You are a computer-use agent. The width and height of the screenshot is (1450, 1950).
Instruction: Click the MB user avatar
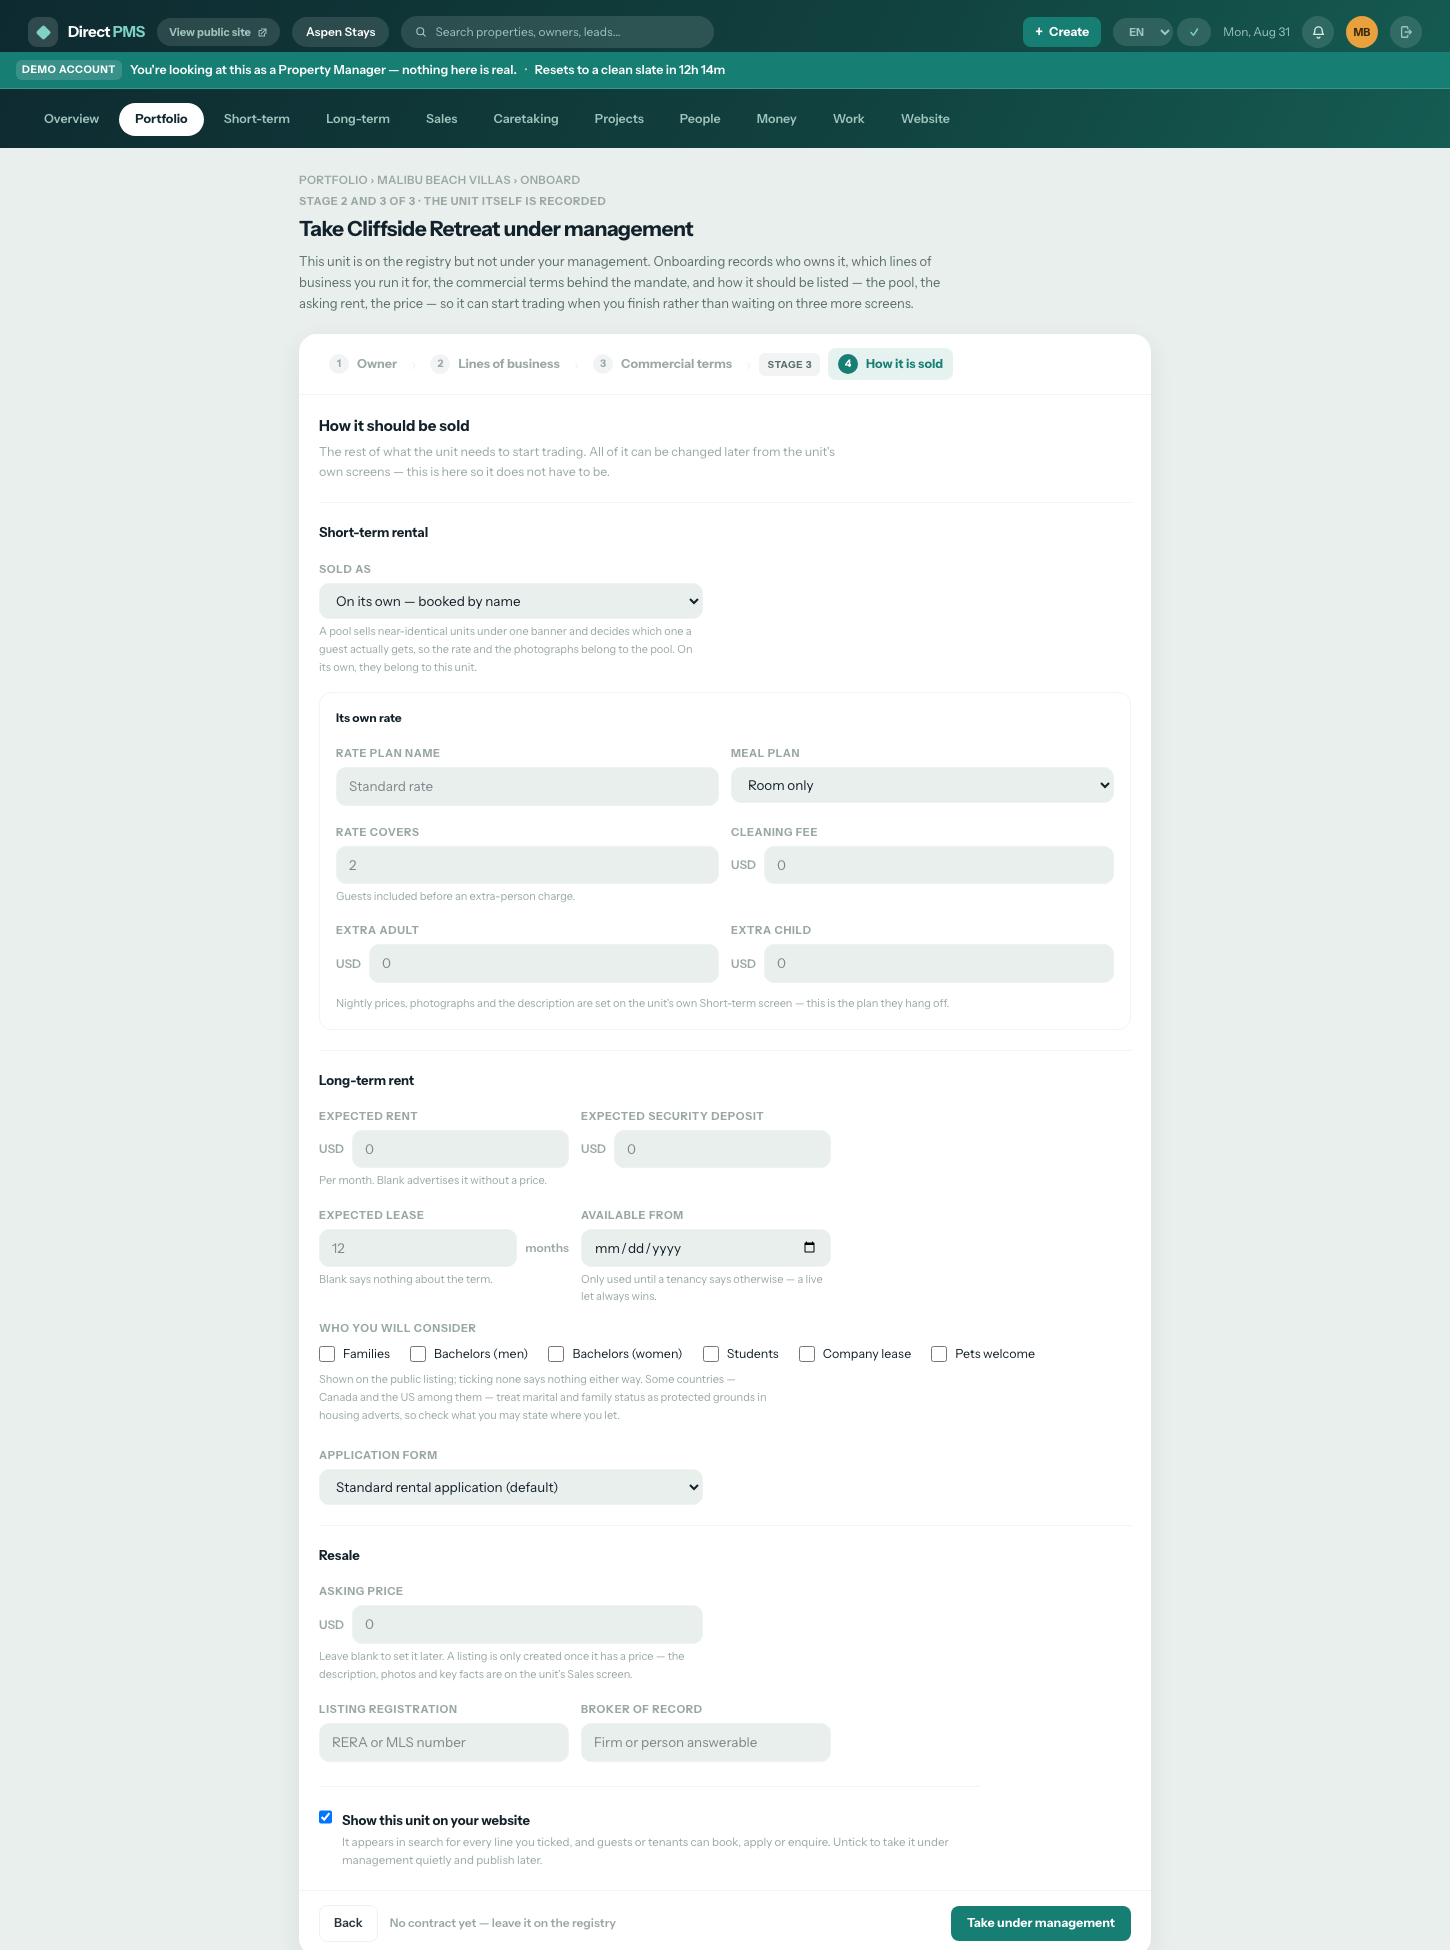tap(1361, 32)
